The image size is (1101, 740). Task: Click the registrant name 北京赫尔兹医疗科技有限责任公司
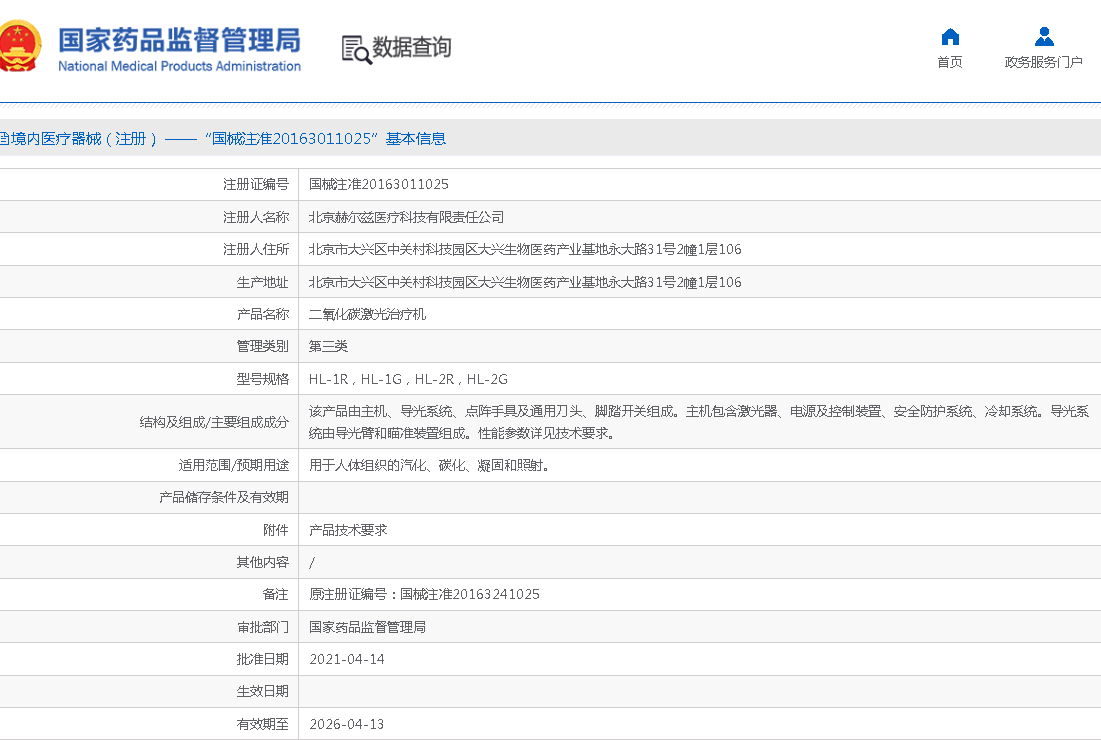pyautogui.click(x=406, y=217)
